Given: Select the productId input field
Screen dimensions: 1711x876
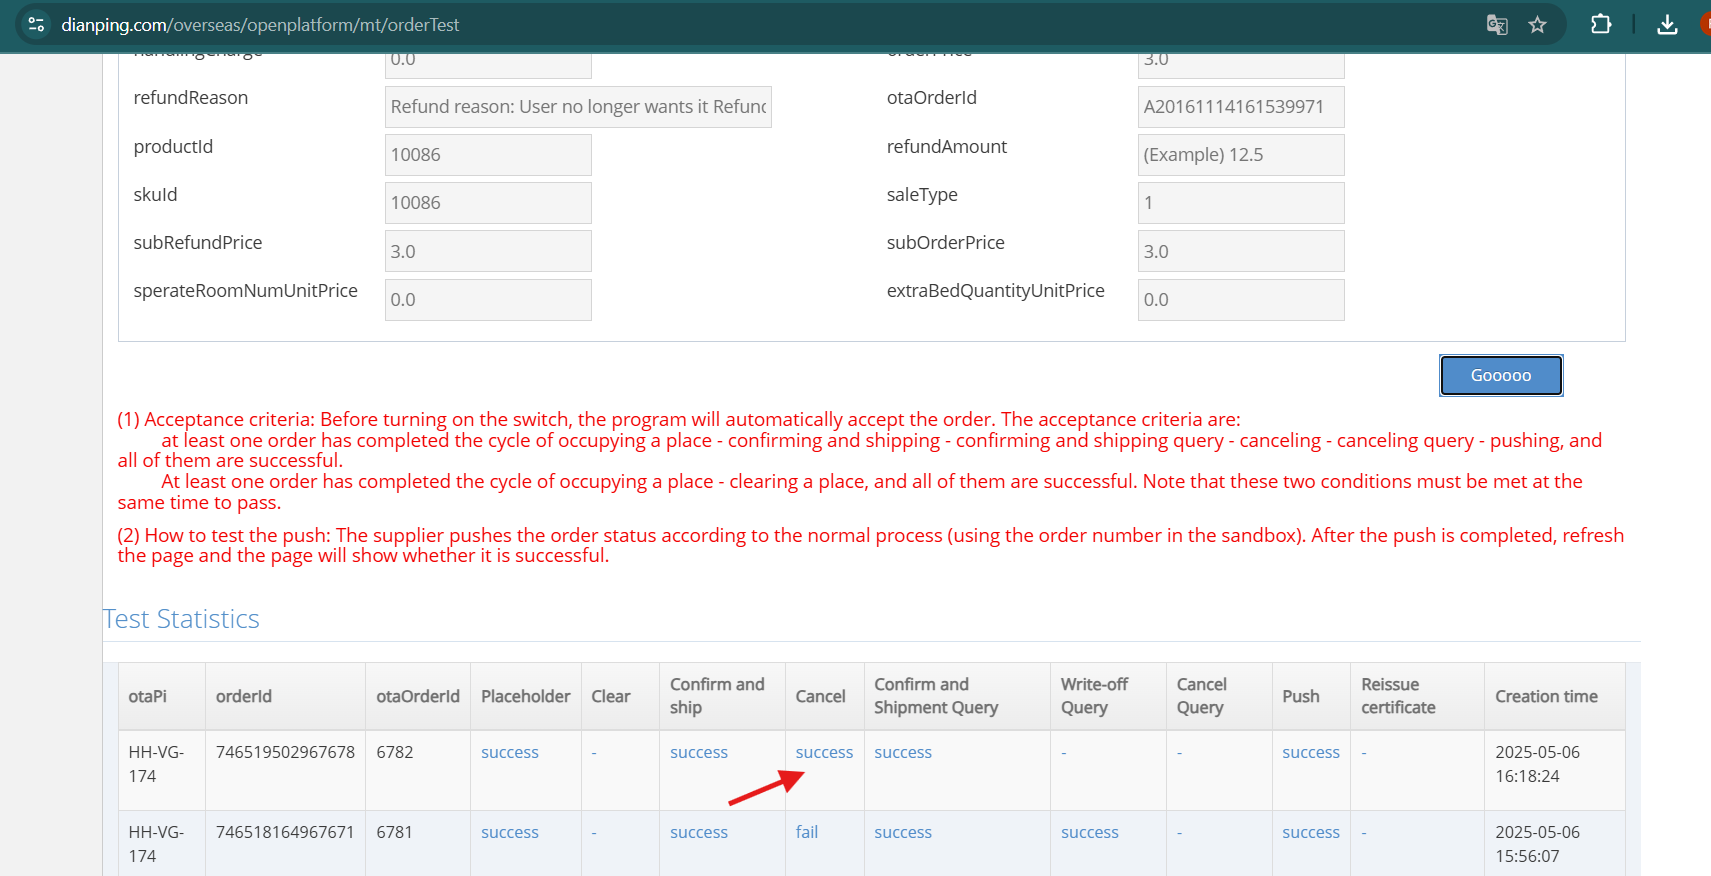Looking at the screenshot, I should [x=488, y=155].
